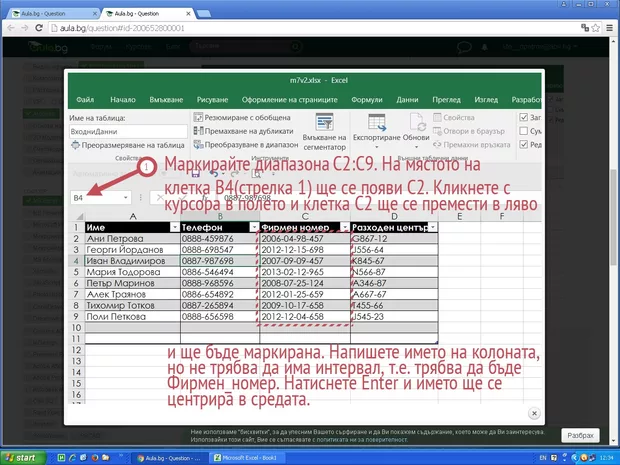Click Премахване на дубликати
This screenshot has width=620, height=465.
243,131
